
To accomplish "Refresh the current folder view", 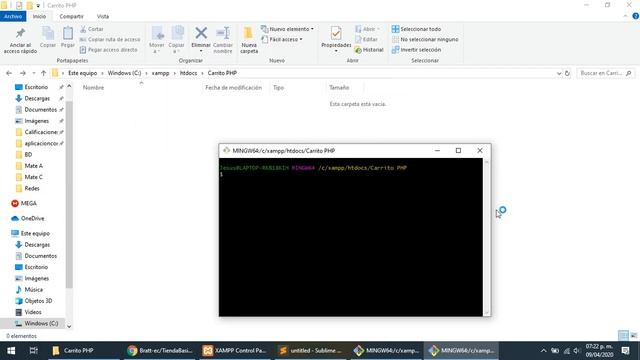I will 567,73.
